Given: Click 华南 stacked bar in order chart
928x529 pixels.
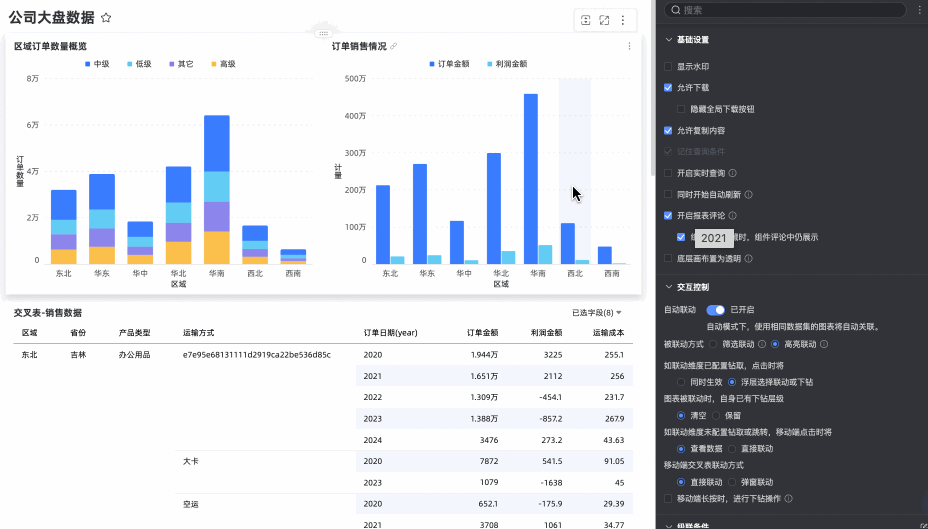Looking at the screenshot, I should (x=217, y=189).
